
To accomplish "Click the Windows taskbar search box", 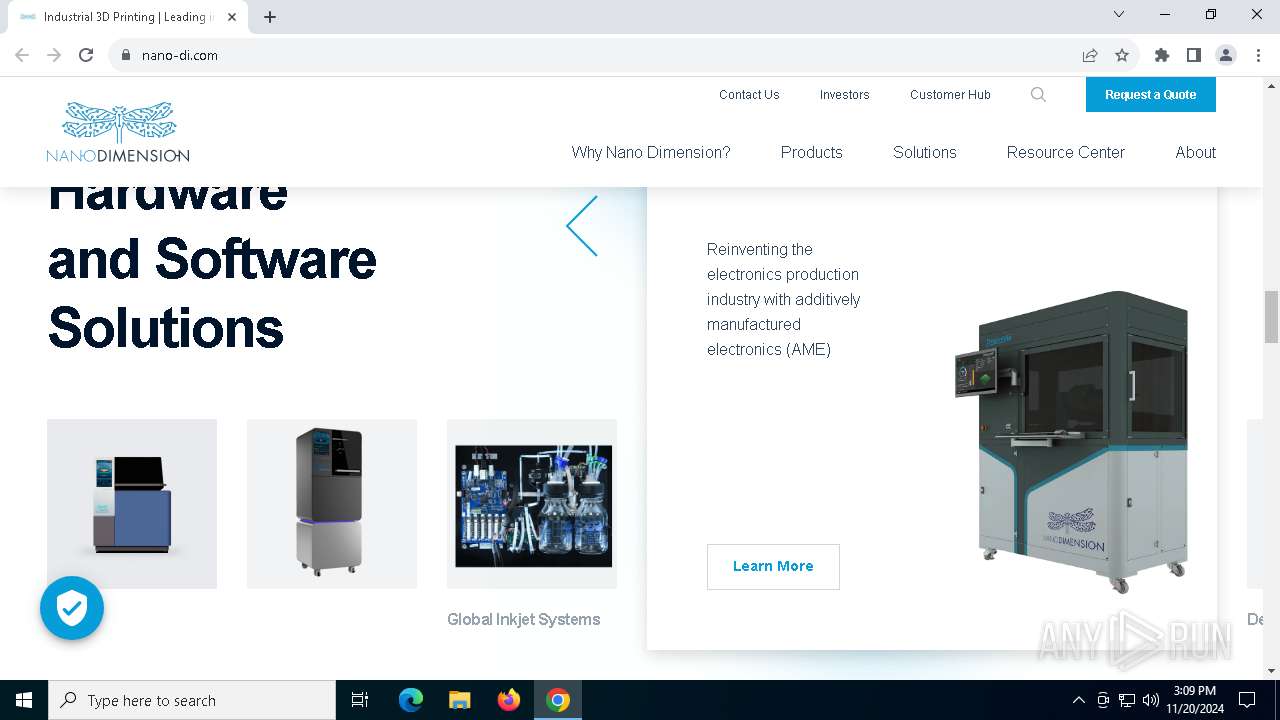I will [x=192, y=700].
